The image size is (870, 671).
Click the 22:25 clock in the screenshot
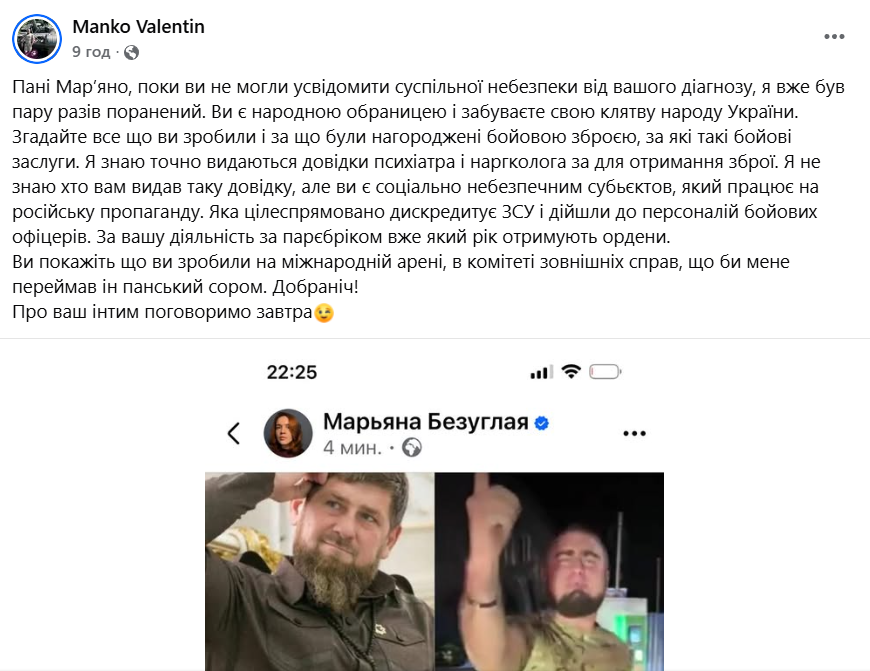[x=292, y=372]
